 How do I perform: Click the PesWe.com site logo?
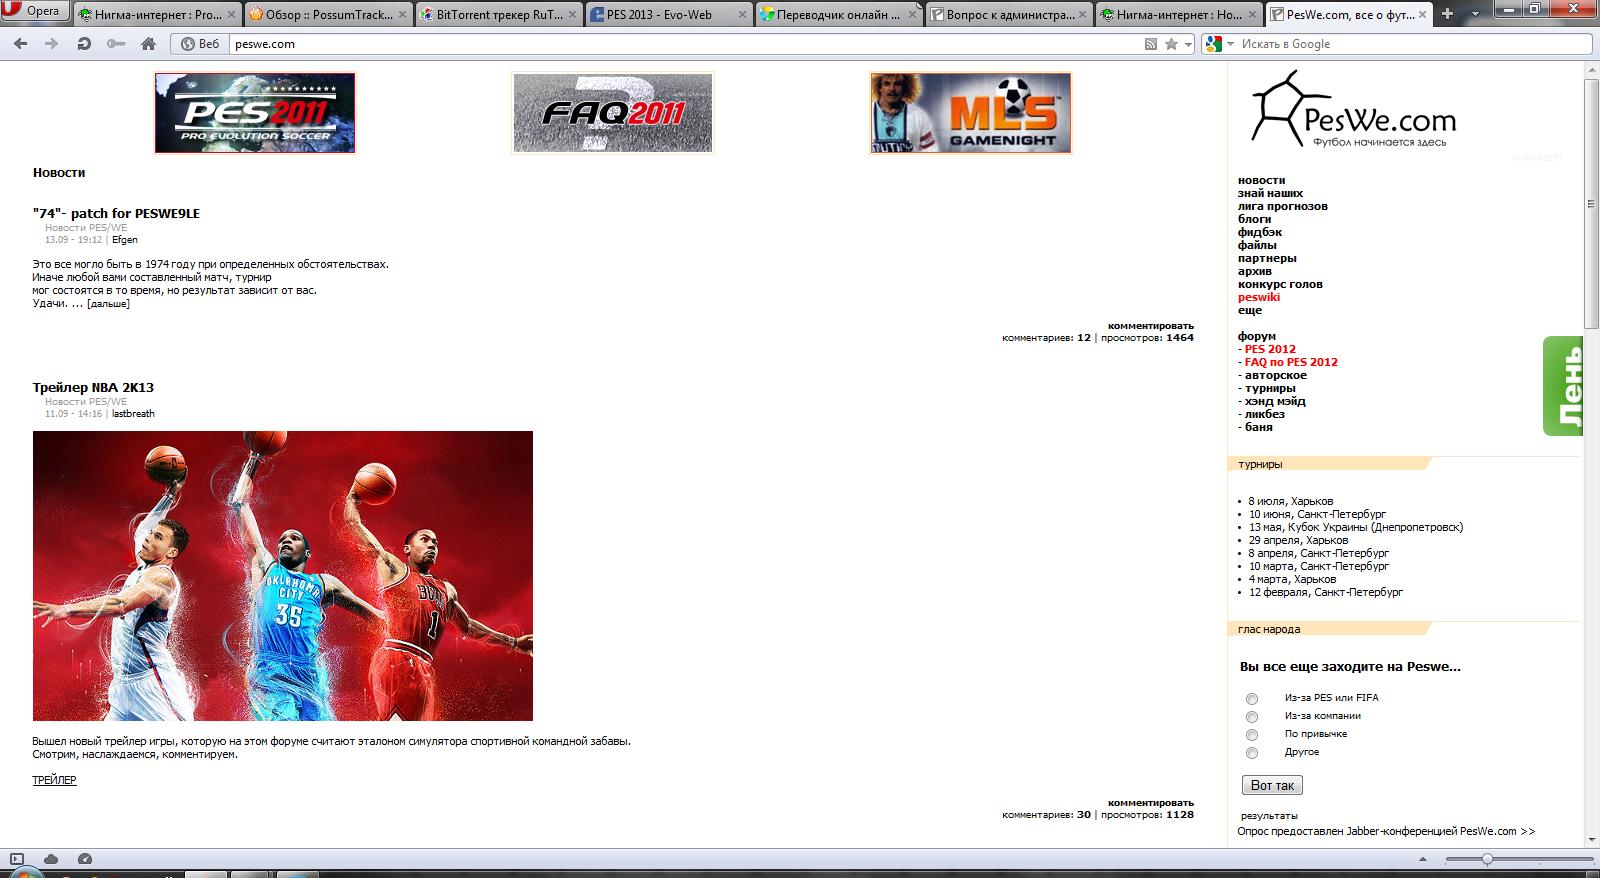(1353, 109)
